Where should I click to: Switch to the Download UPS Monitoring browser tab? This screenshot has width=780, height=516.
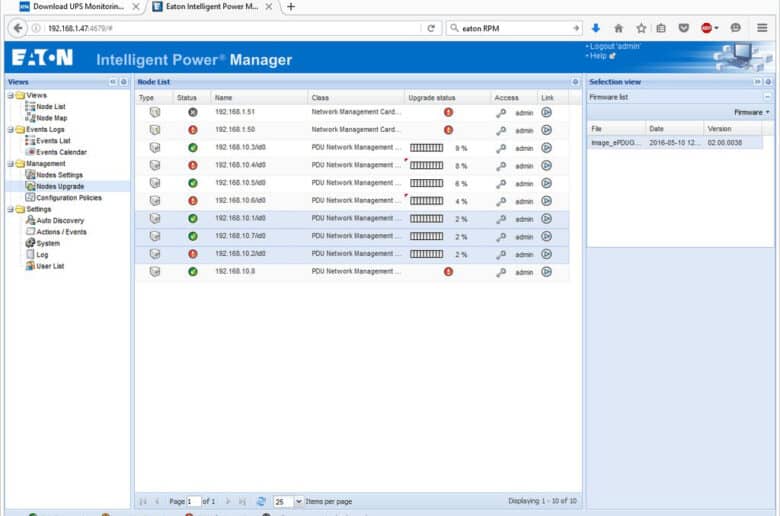click(78, 6)
